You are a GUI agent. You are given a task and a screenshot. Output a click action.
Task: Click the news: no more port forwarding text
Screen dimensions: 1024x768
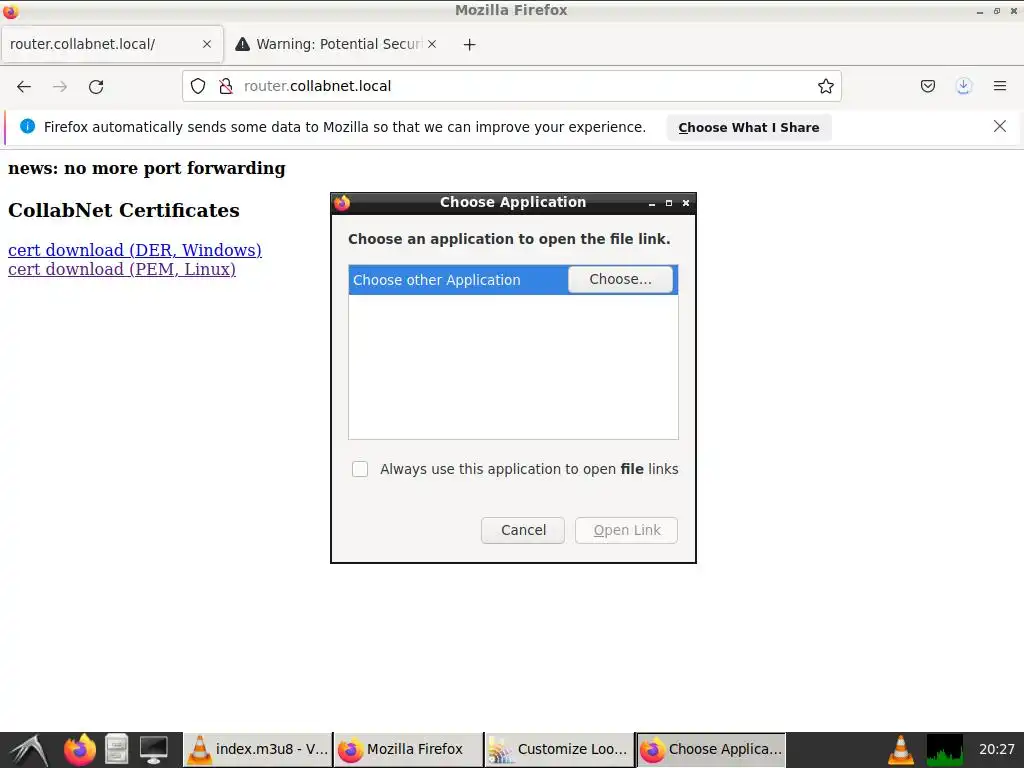coord(147,168)
